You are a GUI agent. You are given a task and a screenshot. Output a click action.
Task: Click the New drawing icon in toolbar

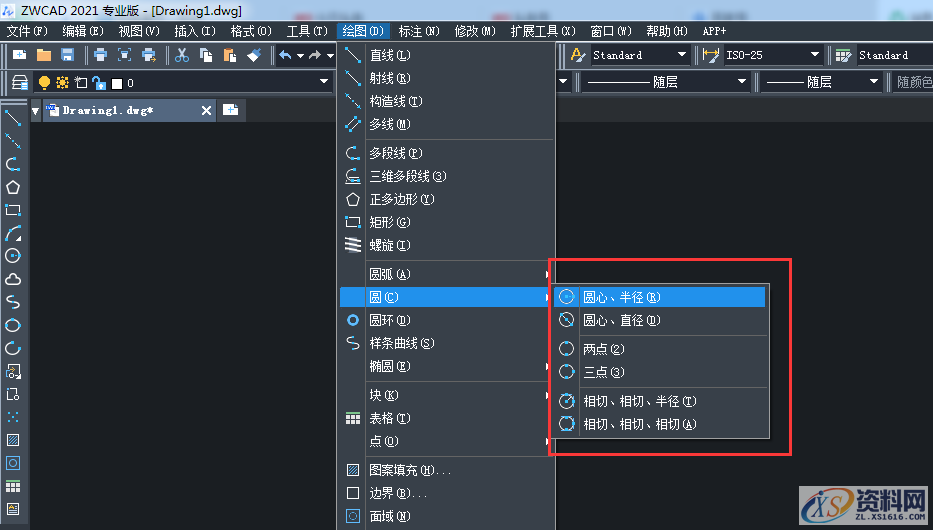(20, 55)
